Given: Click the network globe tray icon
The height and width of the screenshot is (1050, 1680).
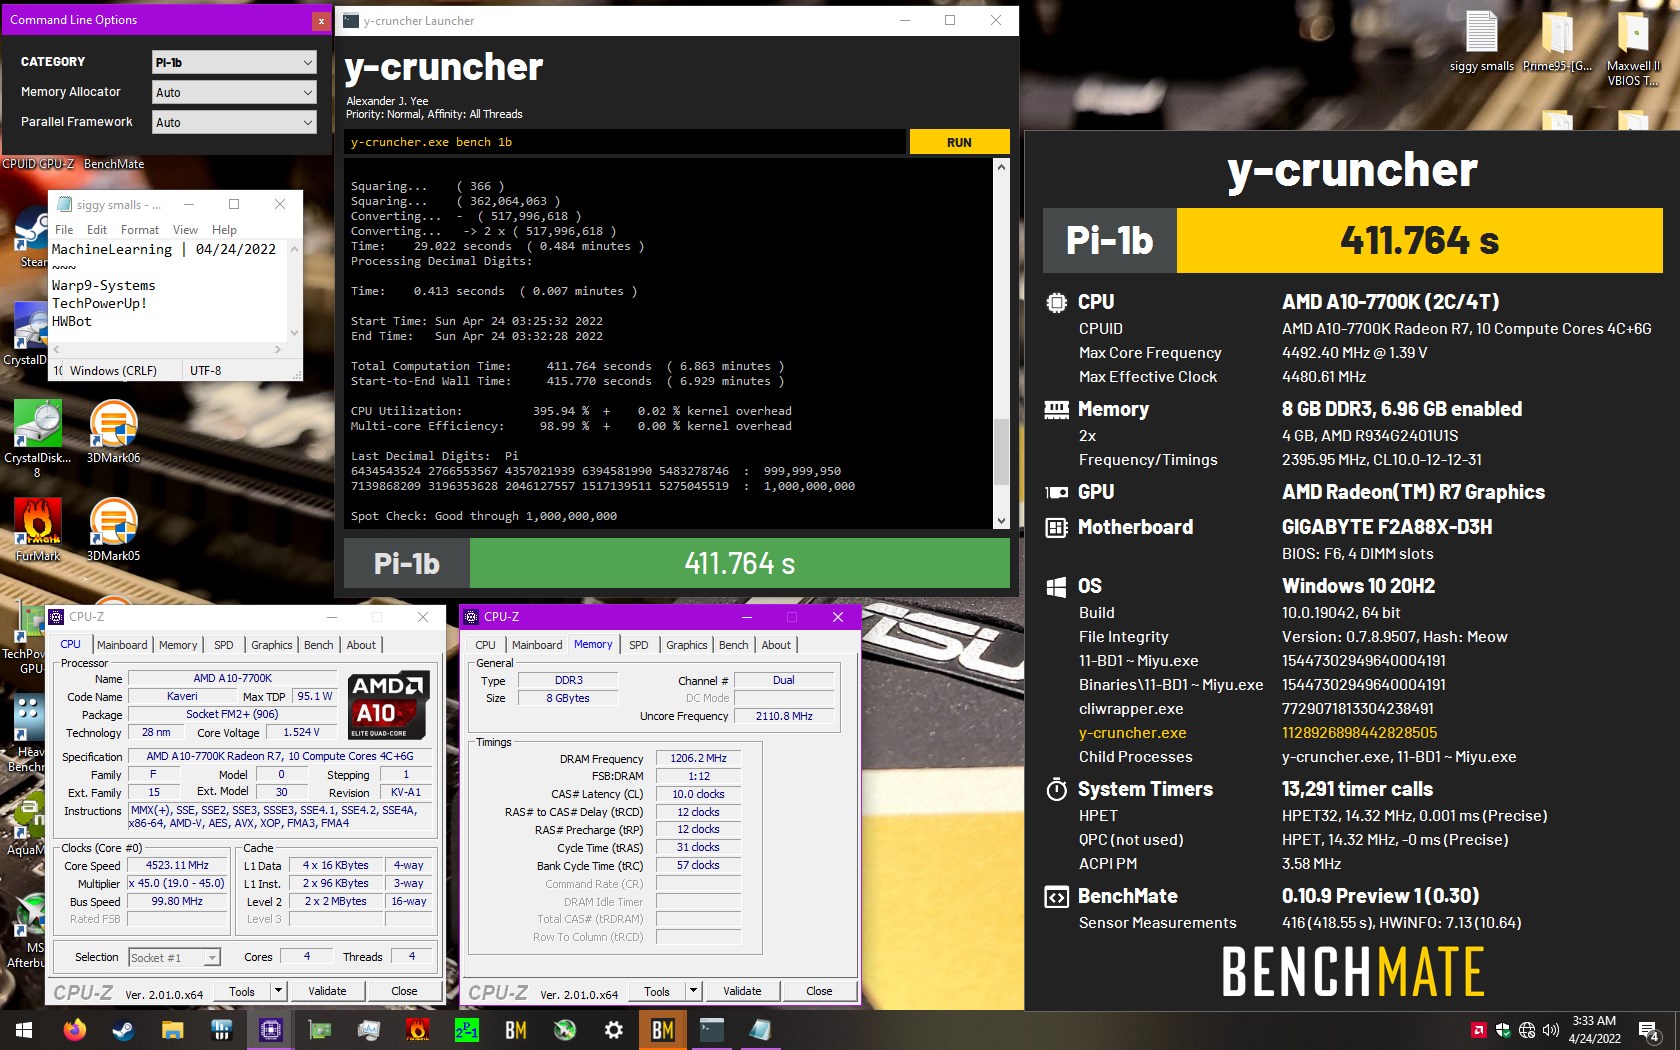Looking at the screenshot, I should click(1526, 1030).
